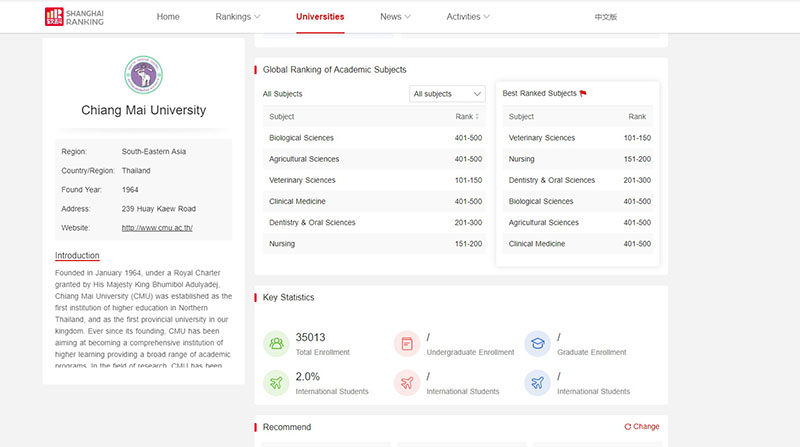
Task: Click the Graduate Enrollment cap icon
Action: 537,343
